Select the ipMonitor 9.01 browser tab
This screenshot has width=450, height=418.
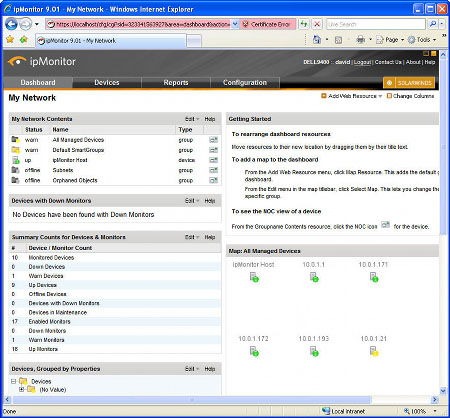(x=111, y=41)
